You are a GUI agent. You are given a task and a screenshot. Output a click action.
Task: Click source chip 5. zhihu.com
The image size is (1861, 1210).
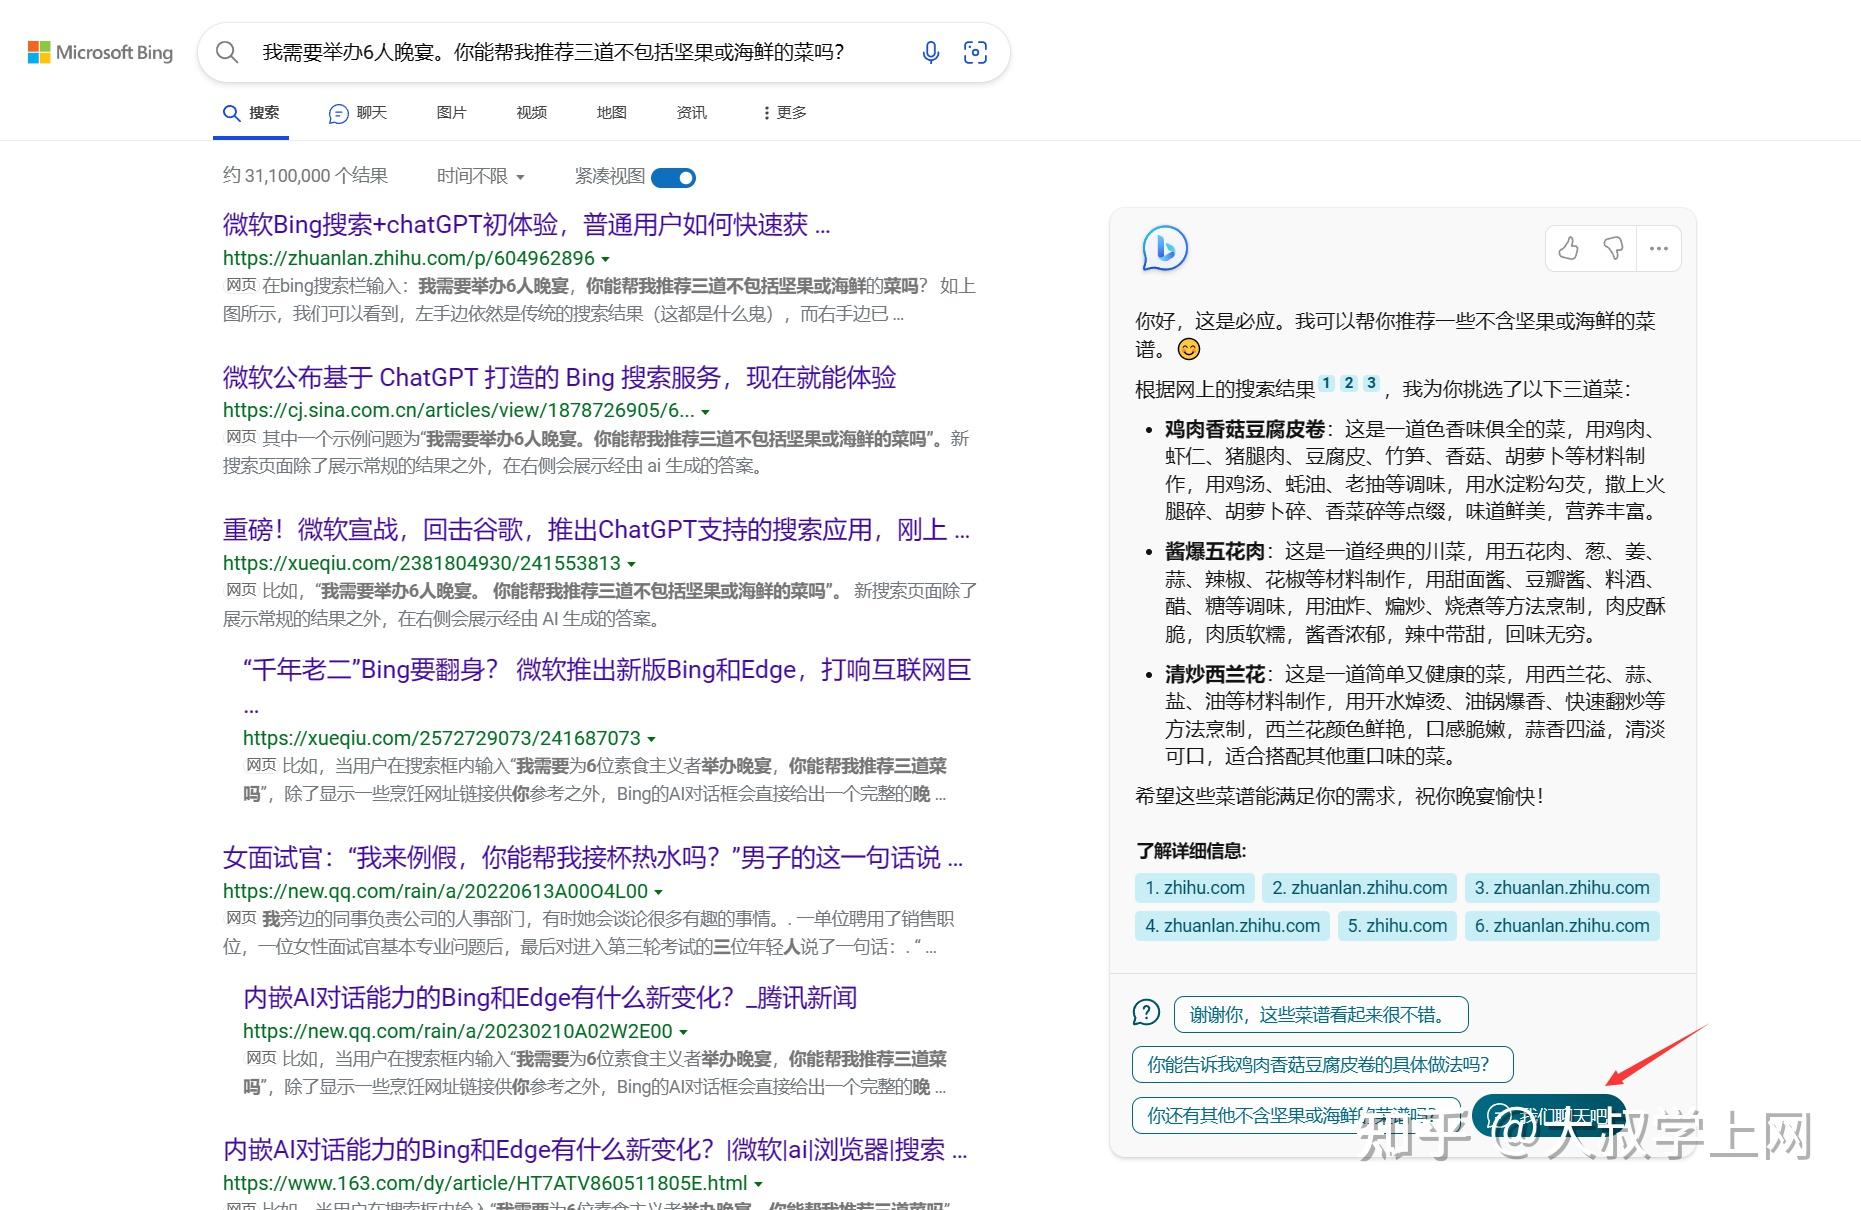1397,926
